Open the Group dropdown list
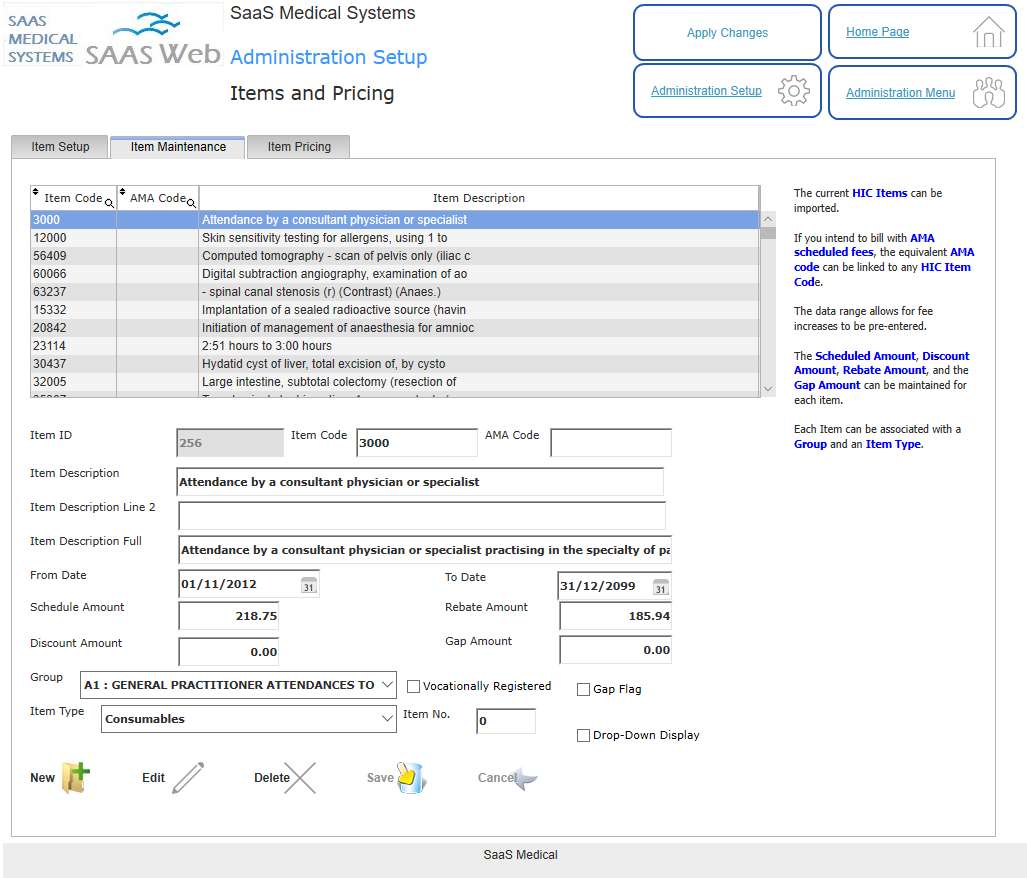 pos(238,685)
